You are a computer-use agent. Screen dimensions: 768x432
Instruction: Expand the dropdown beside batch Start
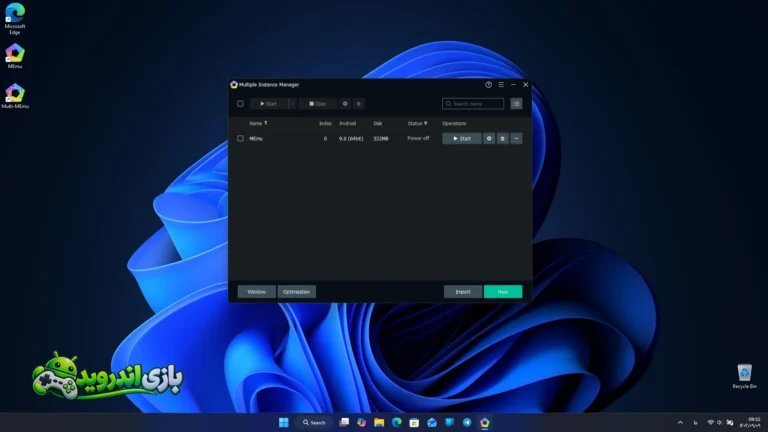coord(292,104)
